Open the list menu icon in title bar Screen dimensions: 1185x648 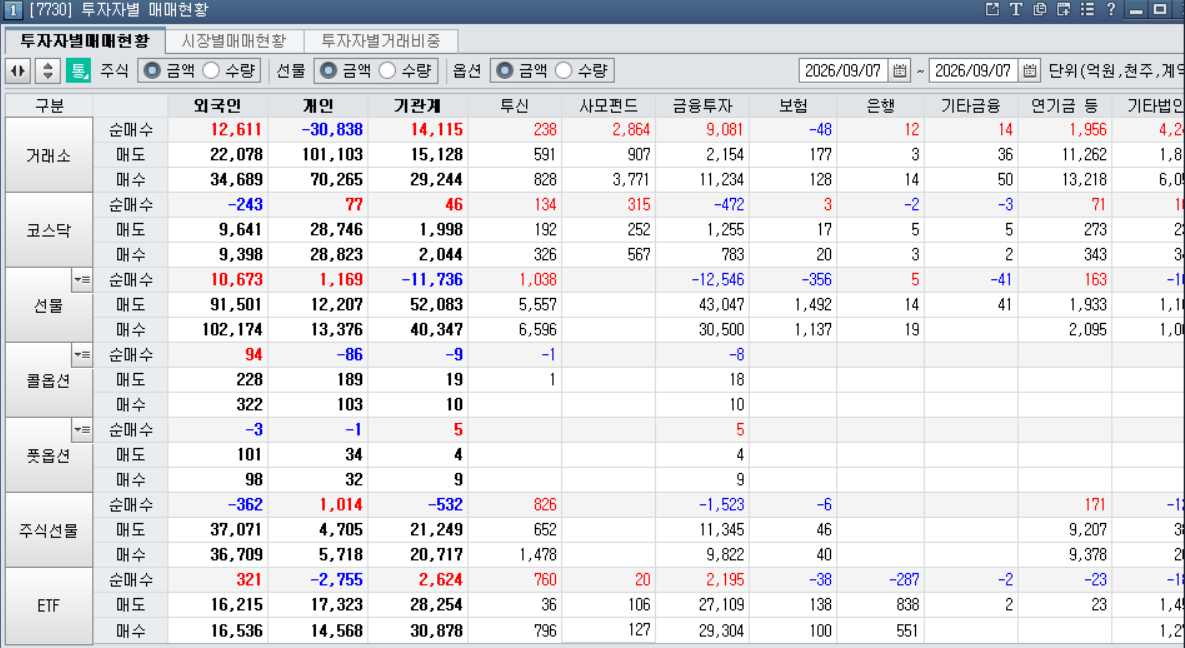tap(1088, 10)
